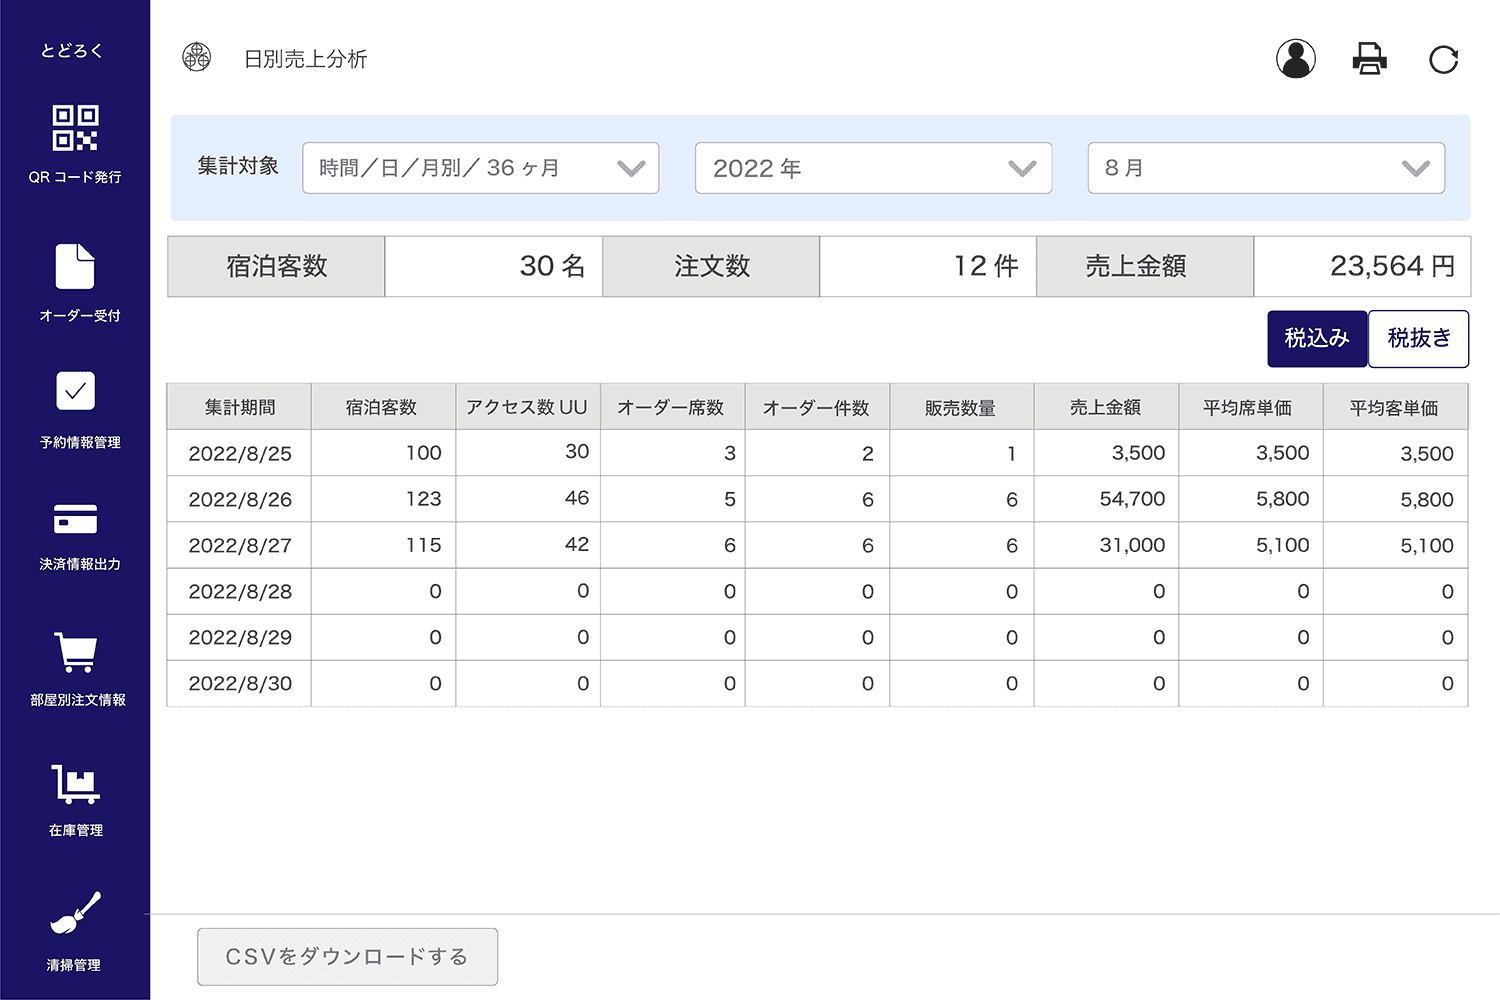Open the 8月 month dropdown
Image resolution: width=1500 pixels, height=1000 pixels.
click(x=1265, y=168)
